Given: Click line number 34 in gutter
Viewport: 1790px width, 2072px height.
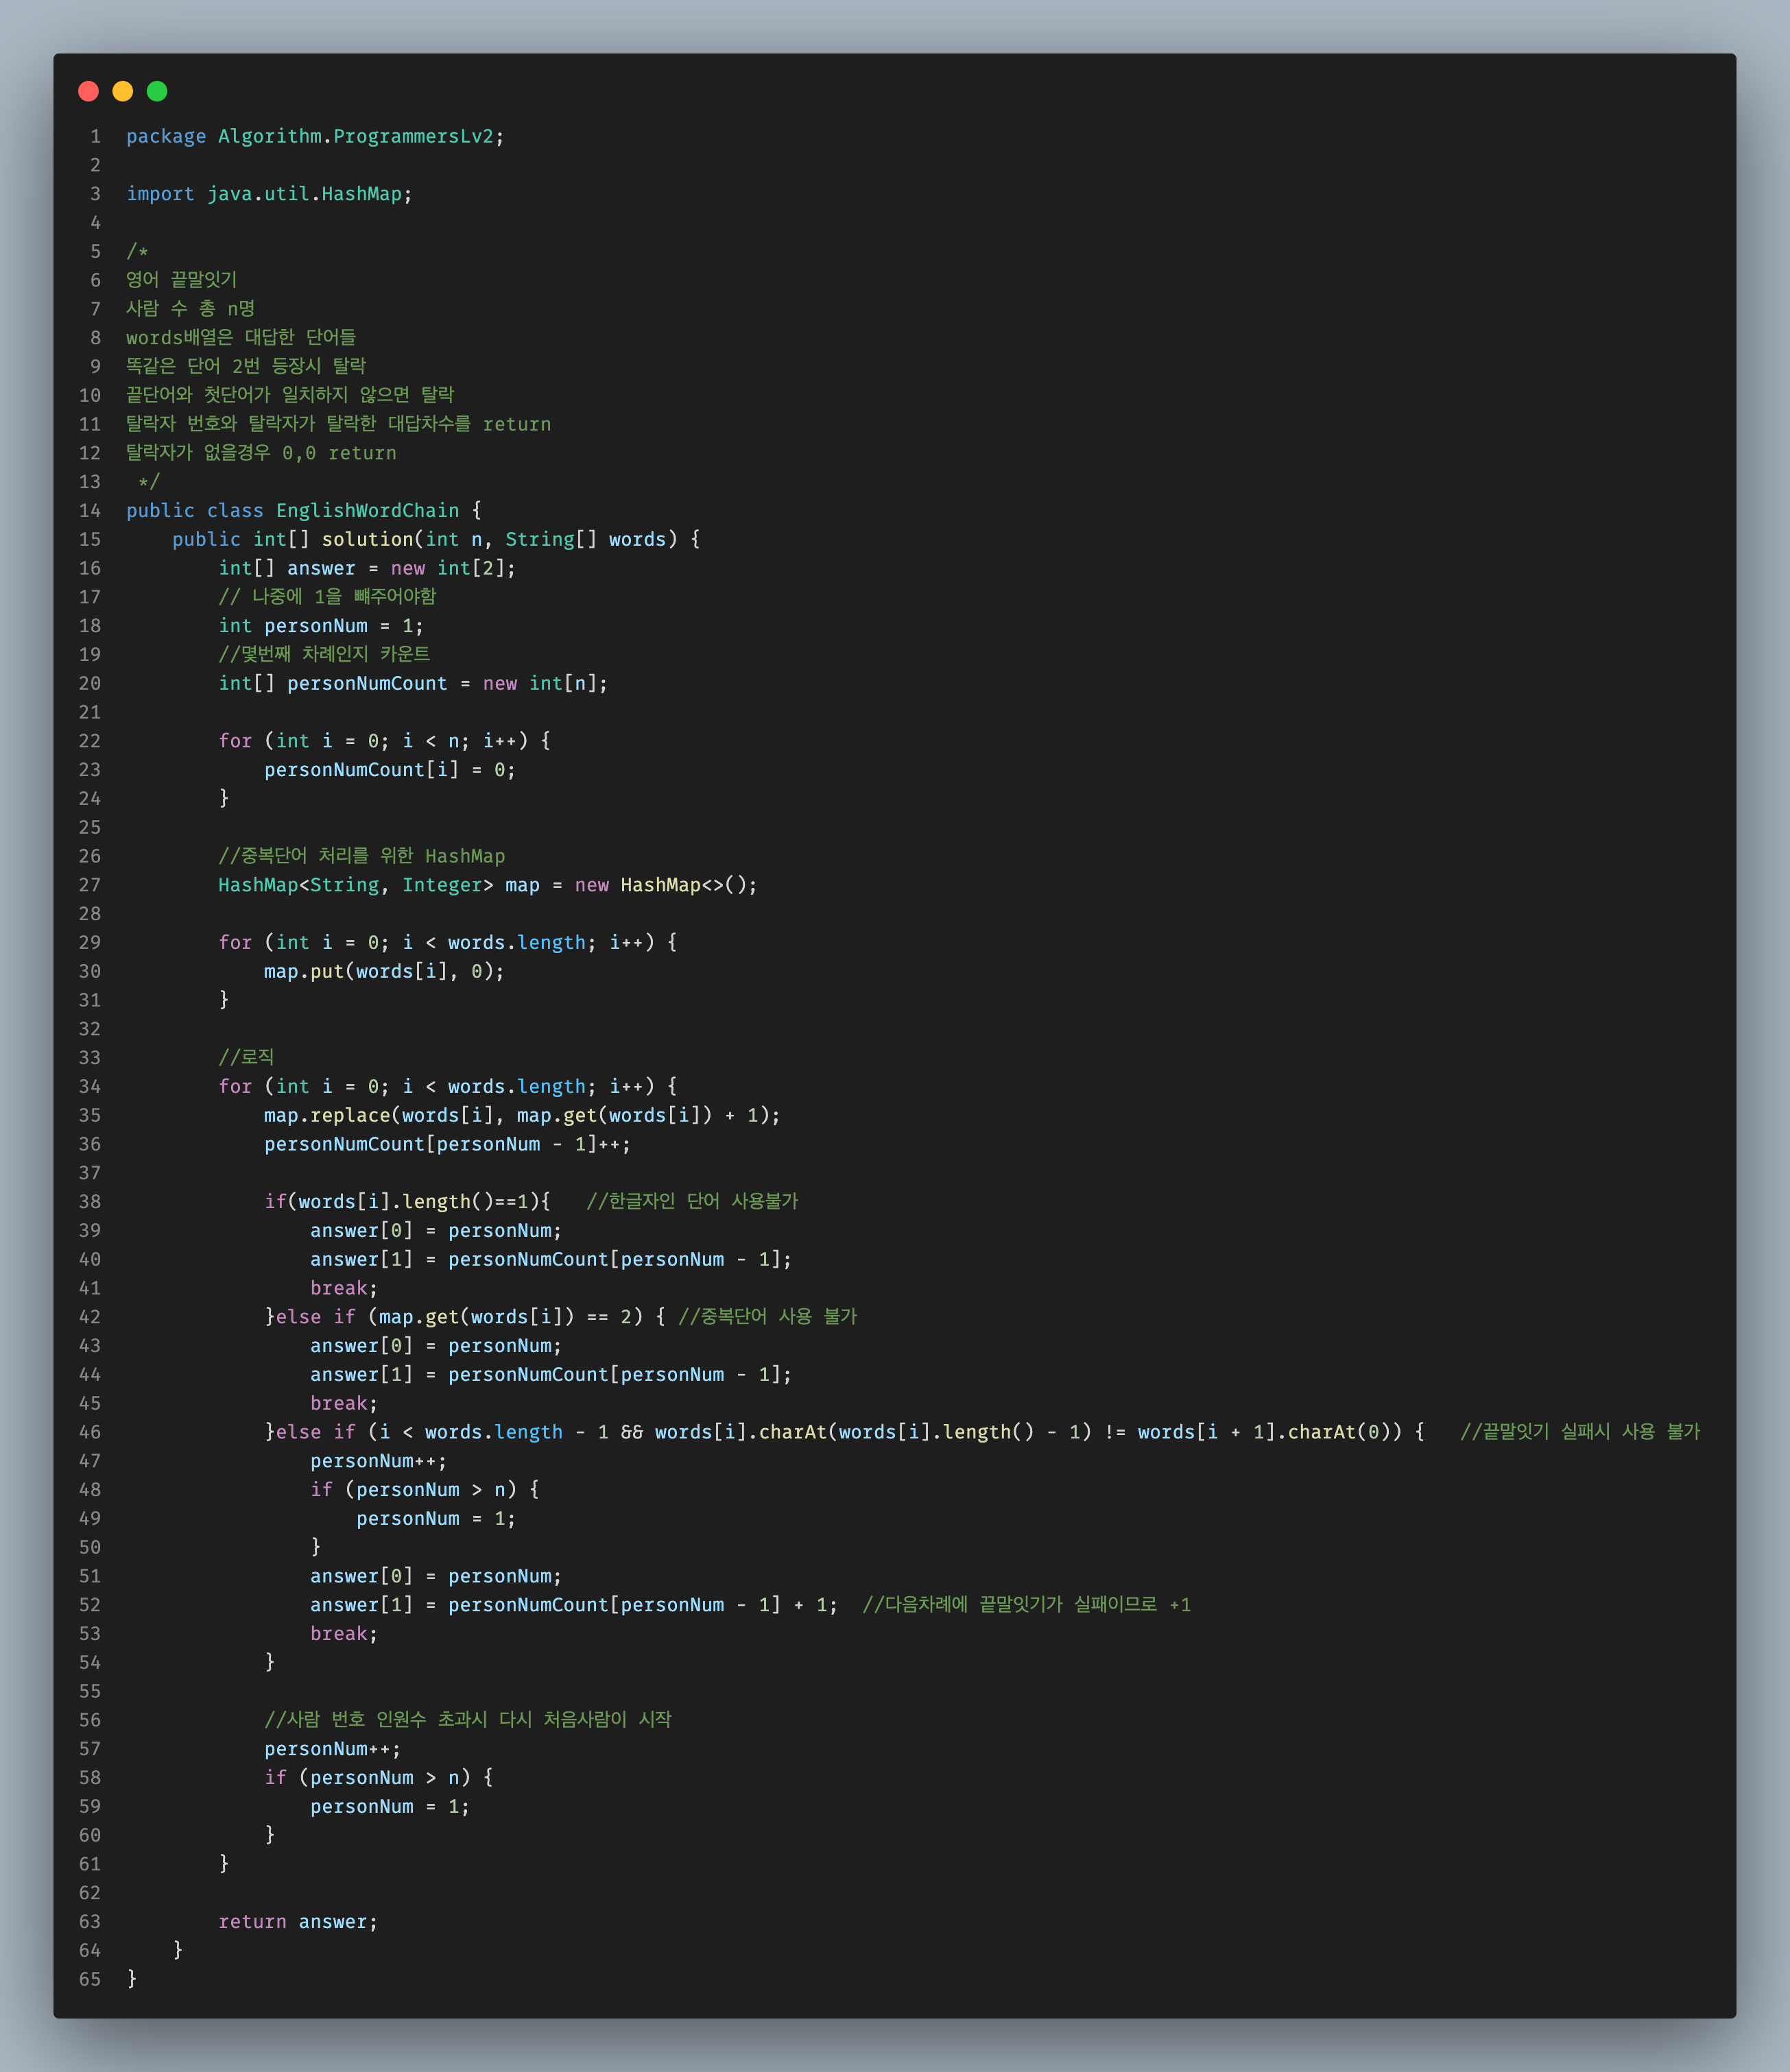Looking at the screenshot, I should pyautogui.click(x=90, y=1086).
